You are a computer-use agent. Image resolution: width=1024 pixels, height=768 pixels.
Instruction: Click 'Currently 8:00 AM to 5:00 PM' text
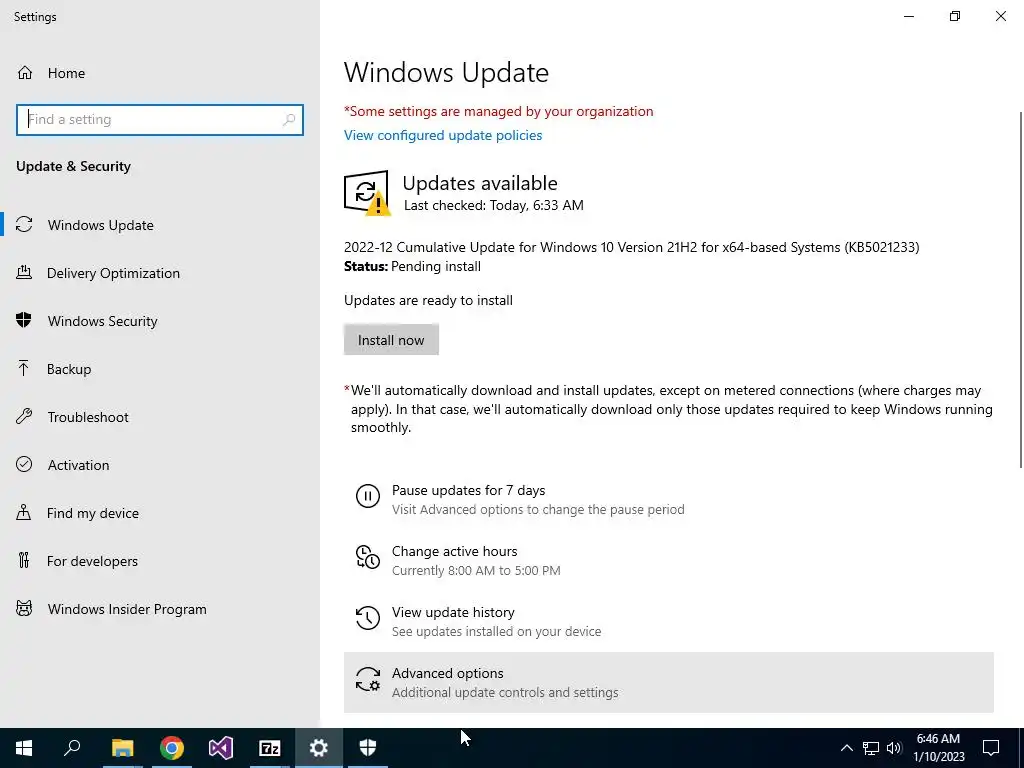tap(476, 571)
